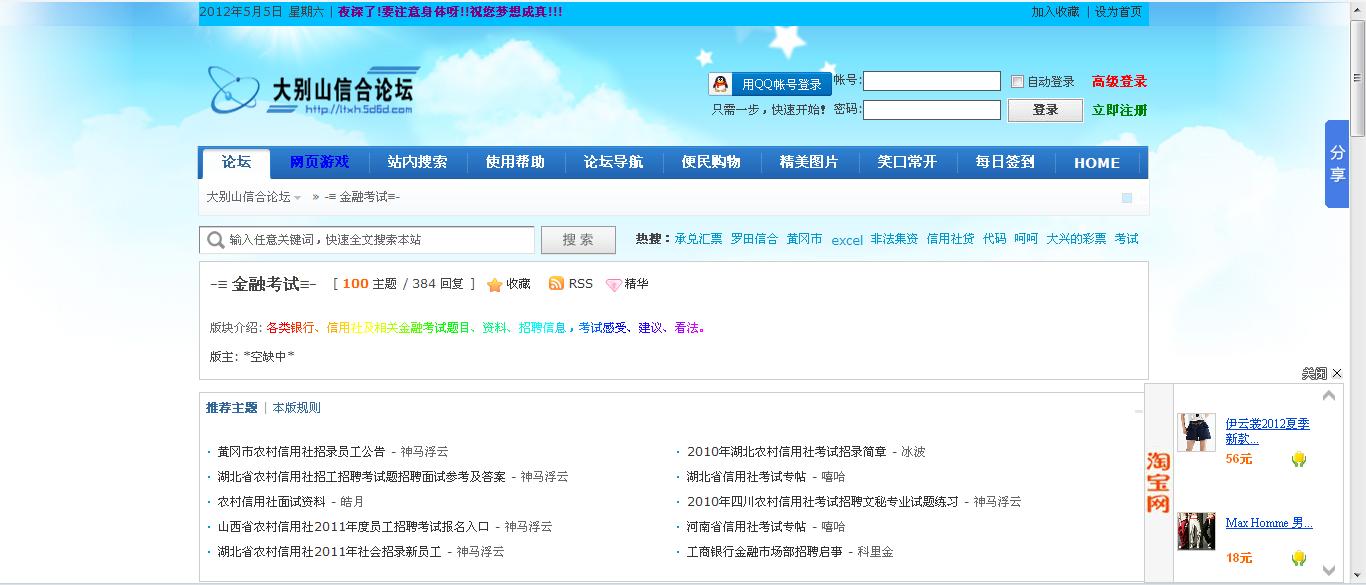1366x585 pixels.
Task: Focus the 密码 password input field
Action: pyautogui.click(x=932, y=110)
